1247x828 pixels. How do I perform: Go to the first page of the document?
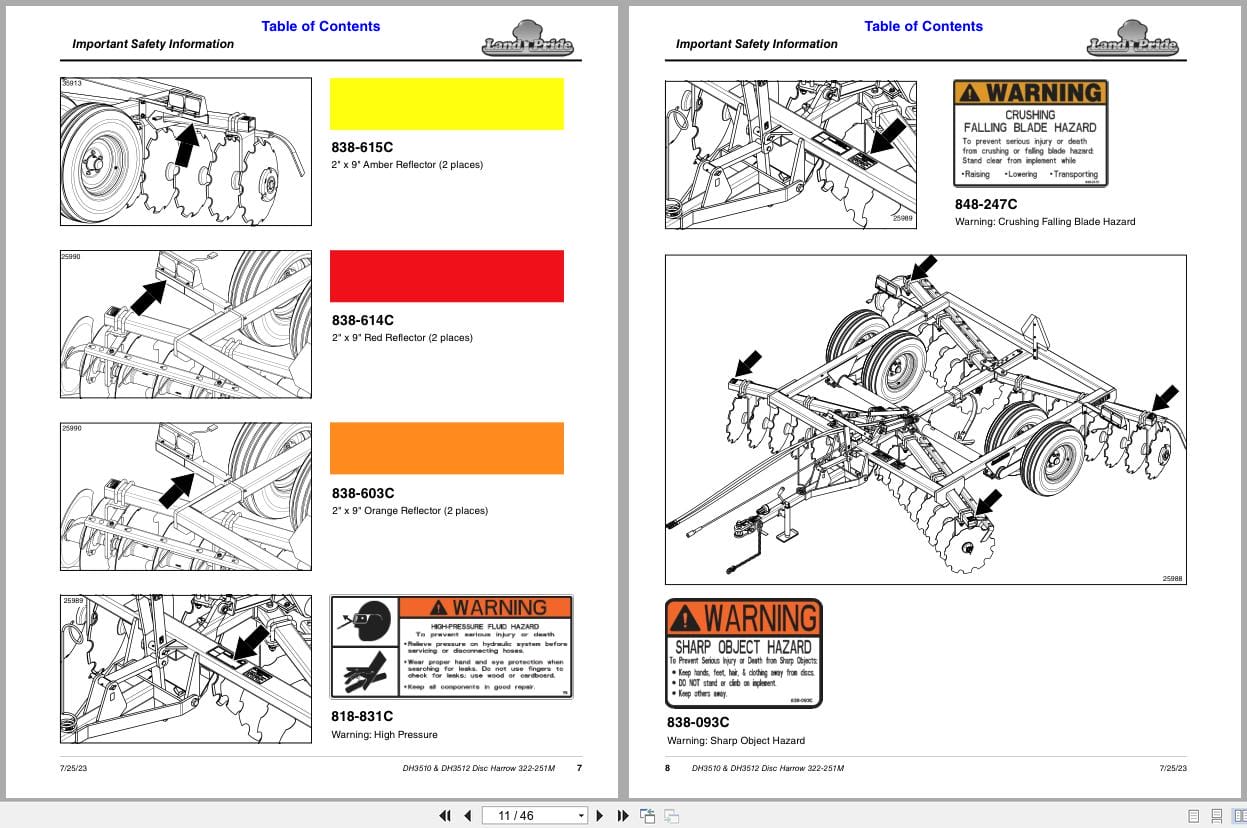click(445, 816)
